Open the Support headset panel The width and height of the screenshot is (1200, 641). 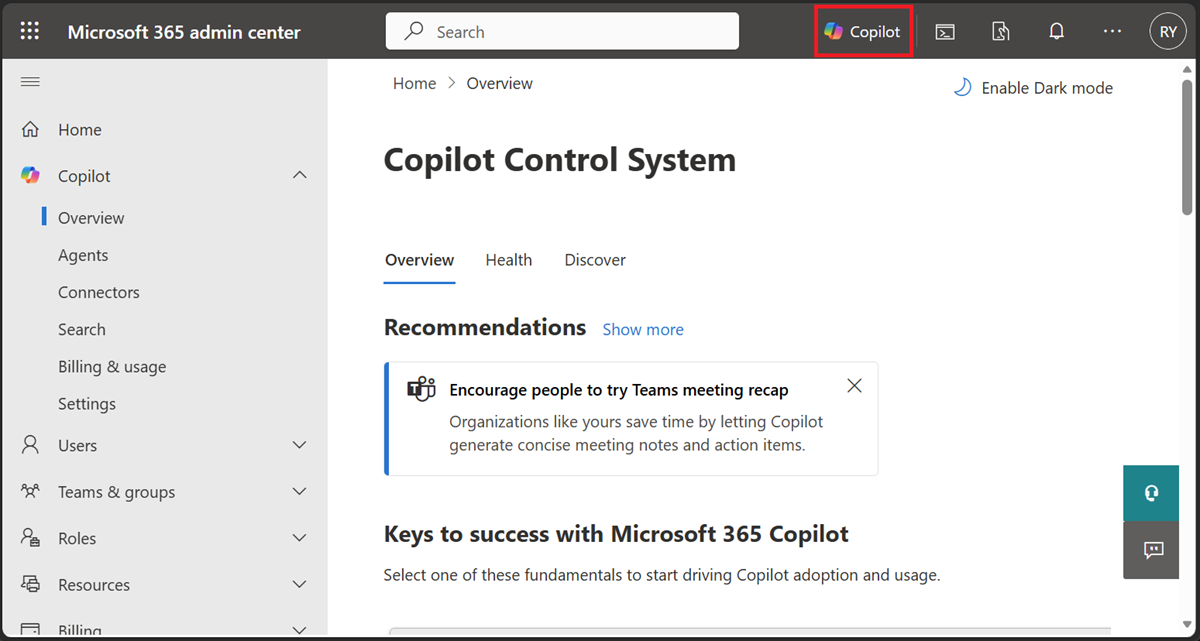[1150, 492]
